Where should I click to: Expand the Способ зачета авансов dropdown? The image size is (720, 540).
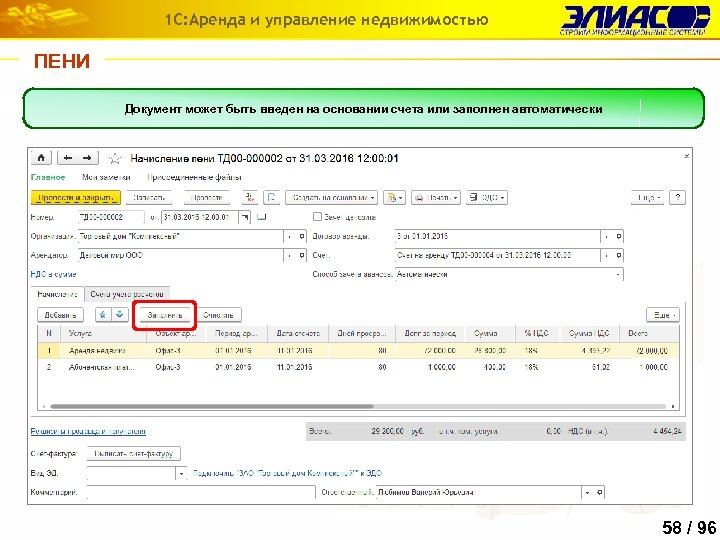coord(618,275)
